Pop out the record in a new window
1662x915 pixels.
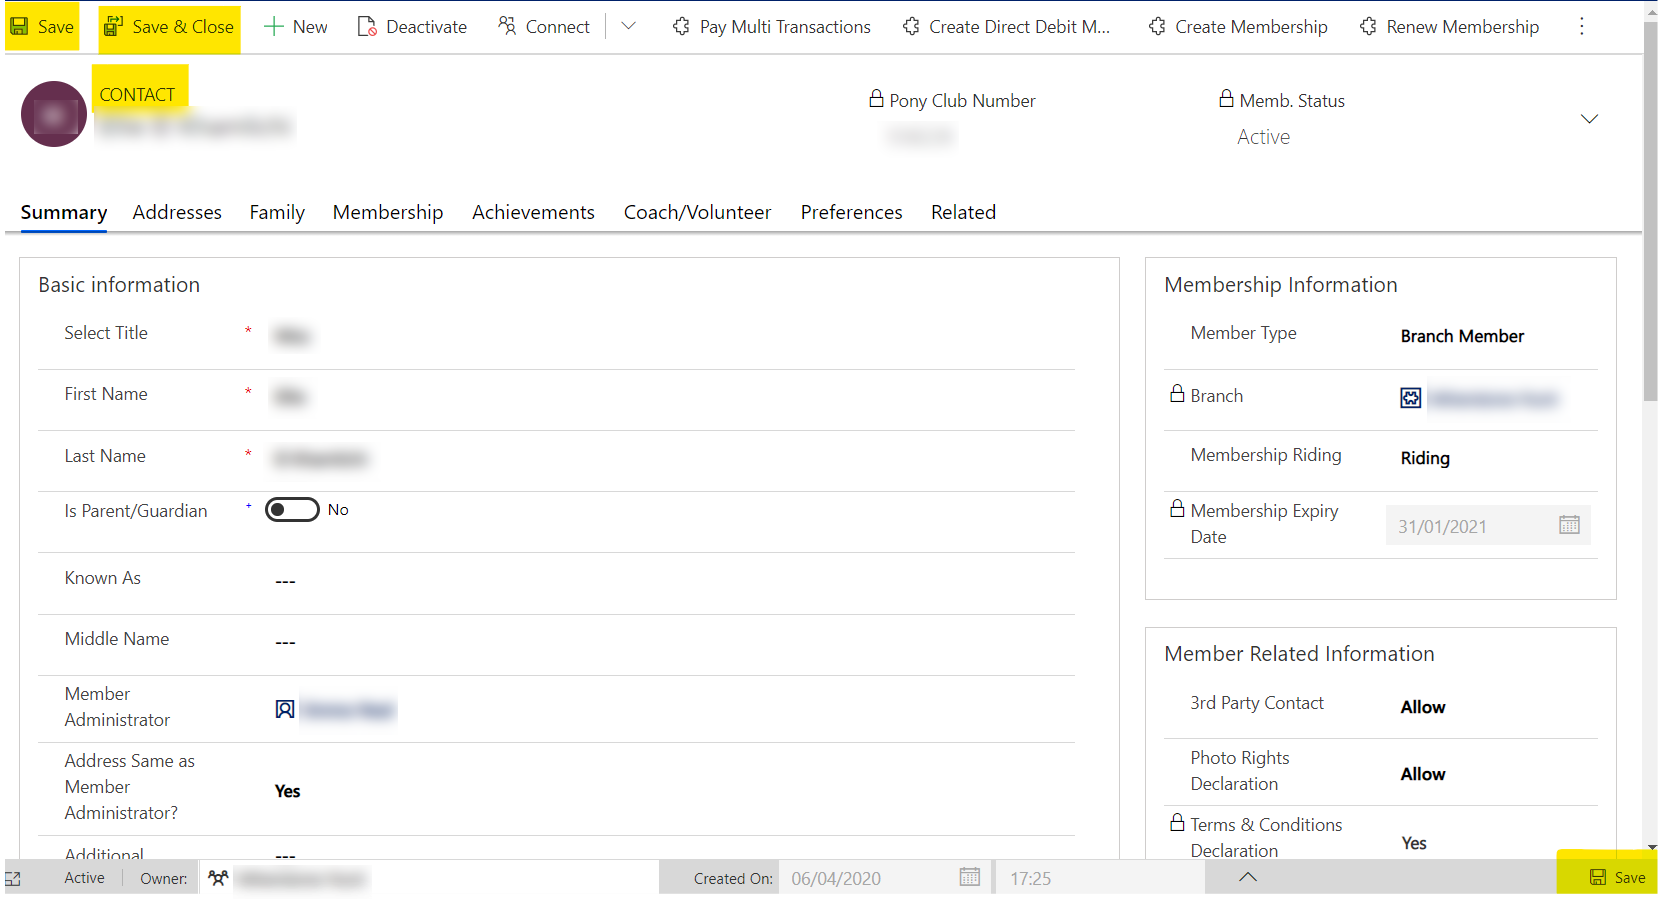coord(14,877)
